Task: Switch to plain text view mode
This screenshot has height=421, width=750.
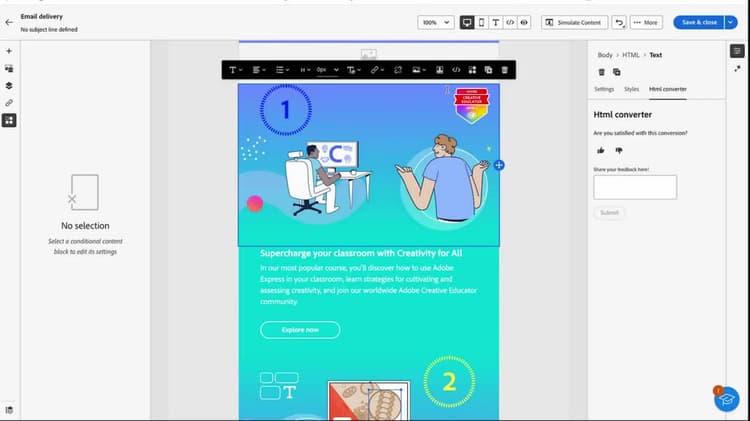Action: coord(496,22)
